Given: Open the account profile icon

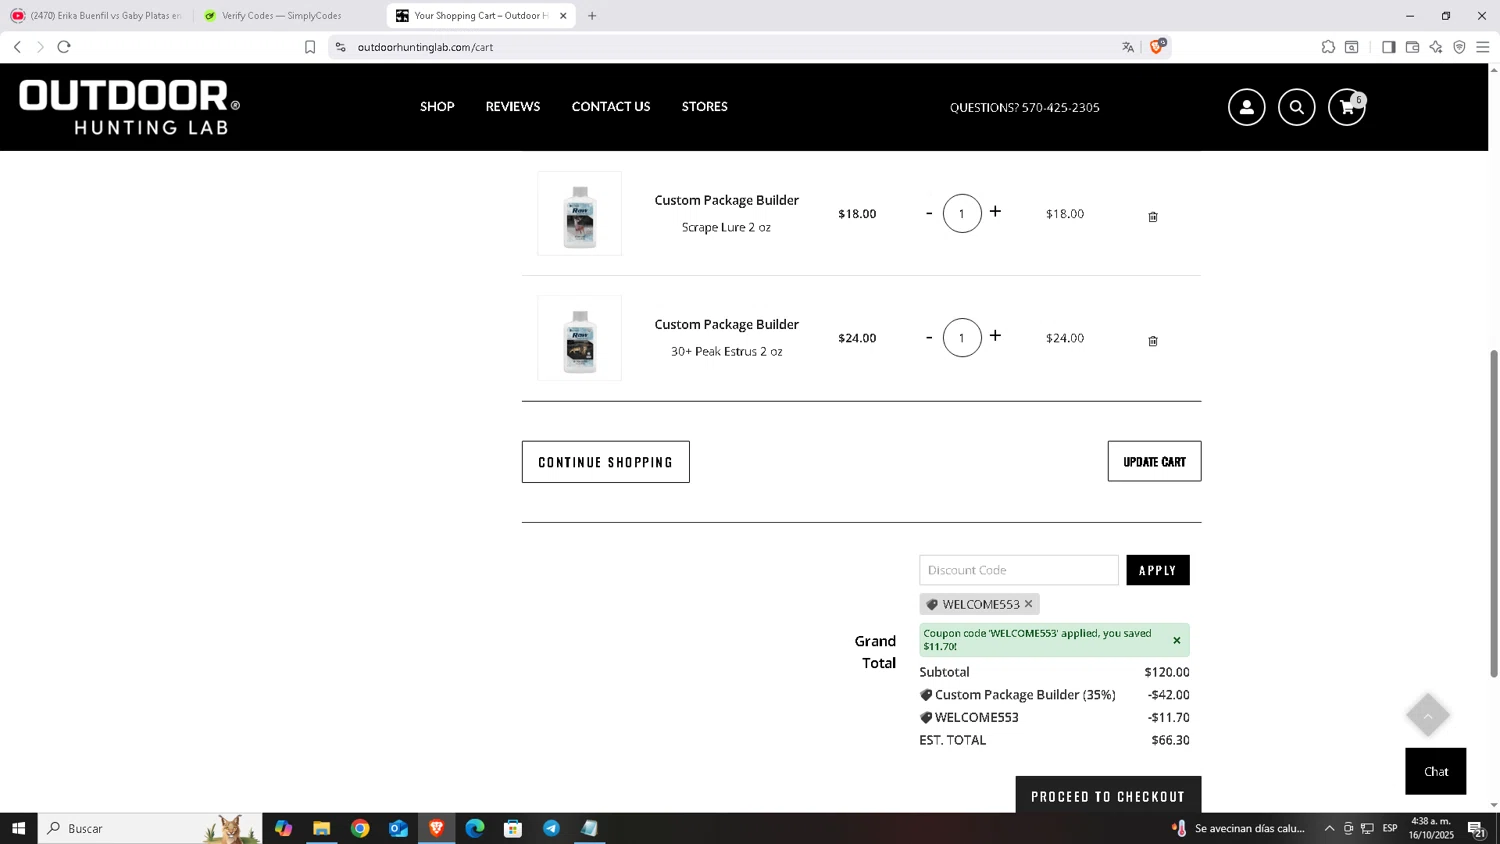Looking at the screenshot, I should click(x=1246, y=107).
